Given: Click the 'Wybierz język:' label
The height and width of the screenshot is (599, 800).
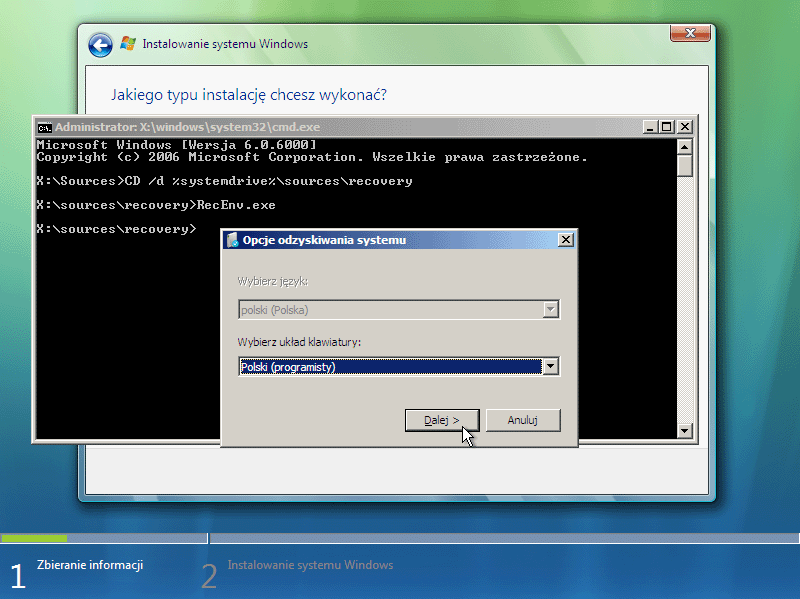Looking at the screenshot, I should (273, 281).
